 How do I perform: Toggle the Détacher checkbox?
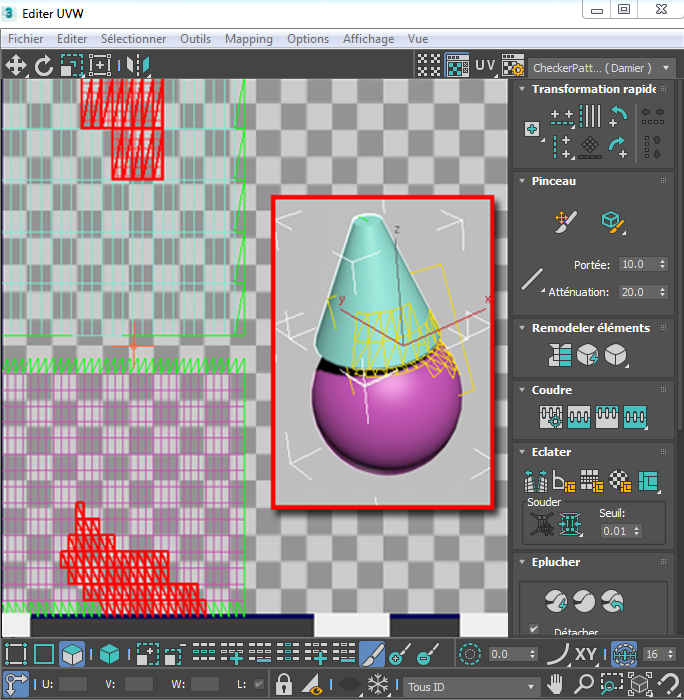point(532,629)
